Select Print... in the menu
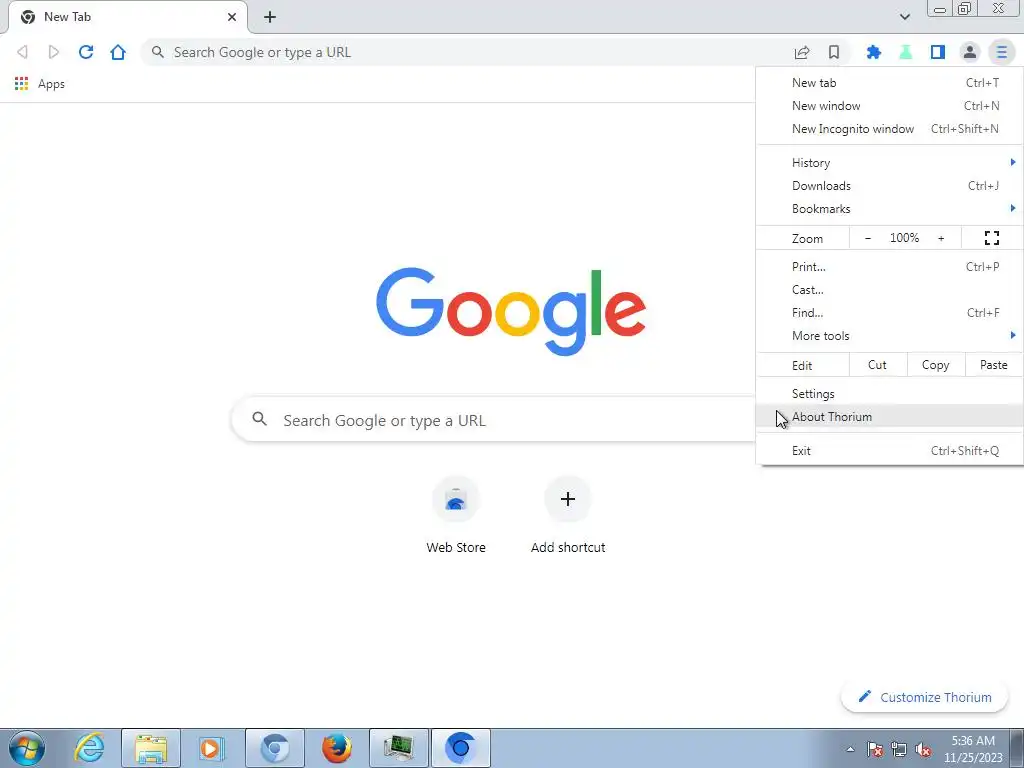Viewport: 1024px width, 768px height. (889, 266)
